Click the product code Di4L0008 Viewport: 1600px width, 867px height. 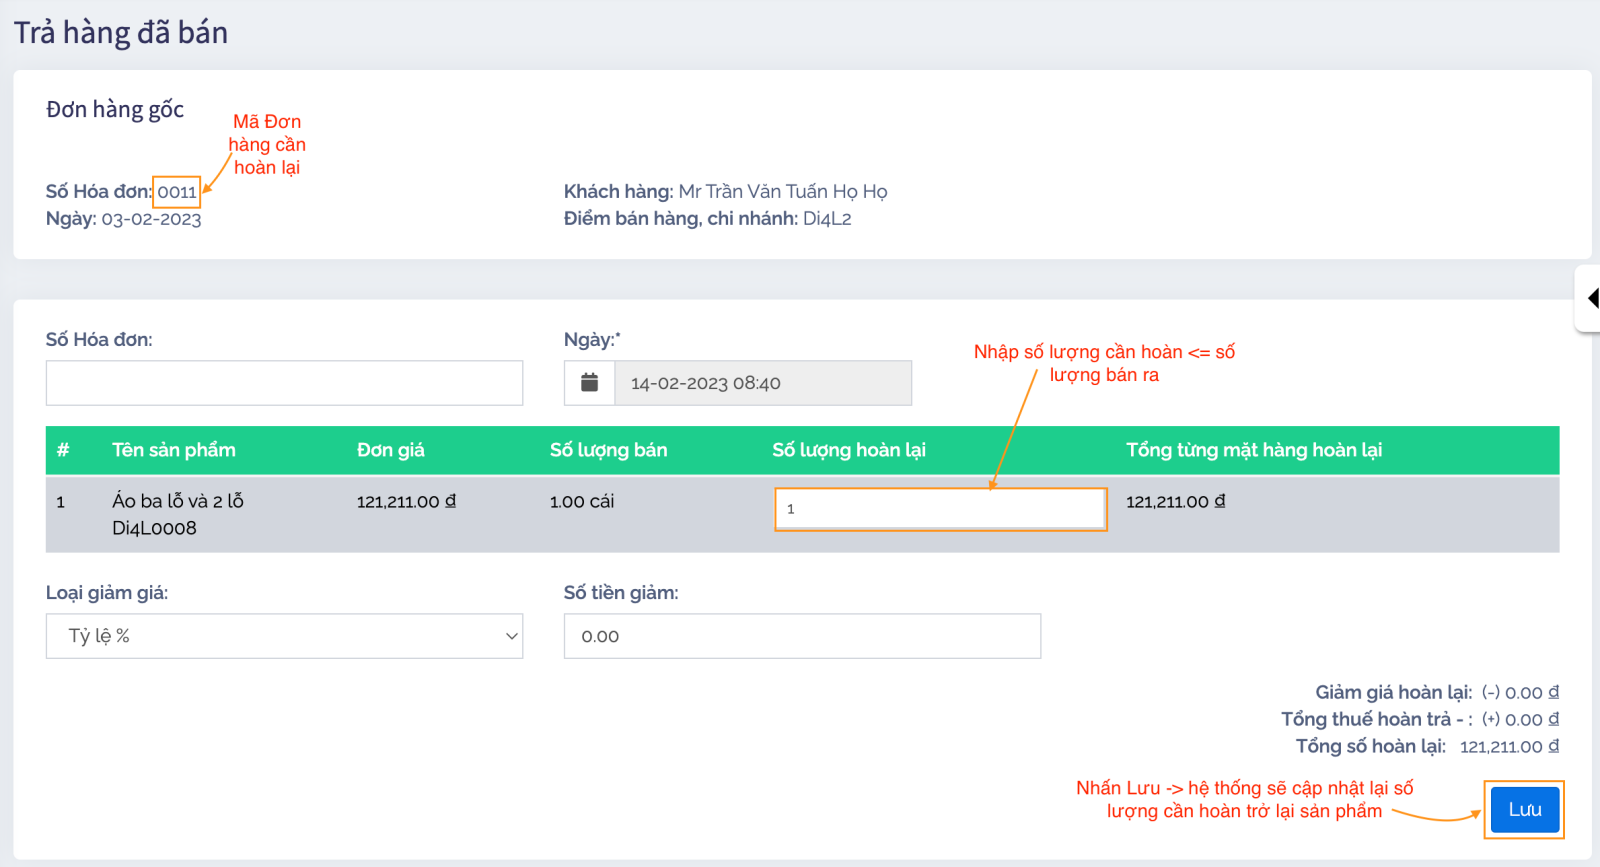[x=154, y=528]
